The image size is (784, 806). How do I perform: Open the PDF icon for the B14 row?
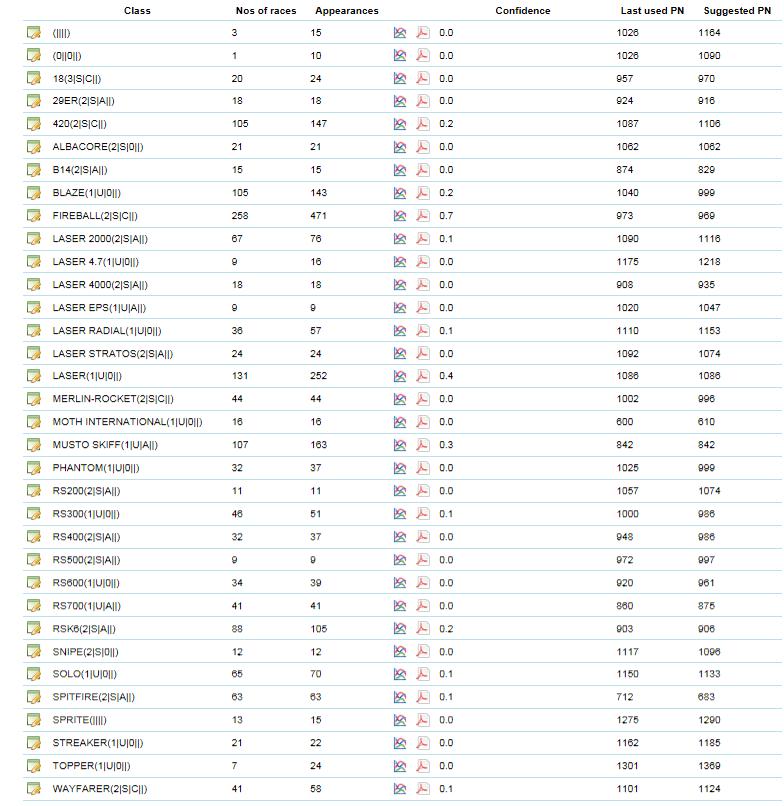[423, 170]
